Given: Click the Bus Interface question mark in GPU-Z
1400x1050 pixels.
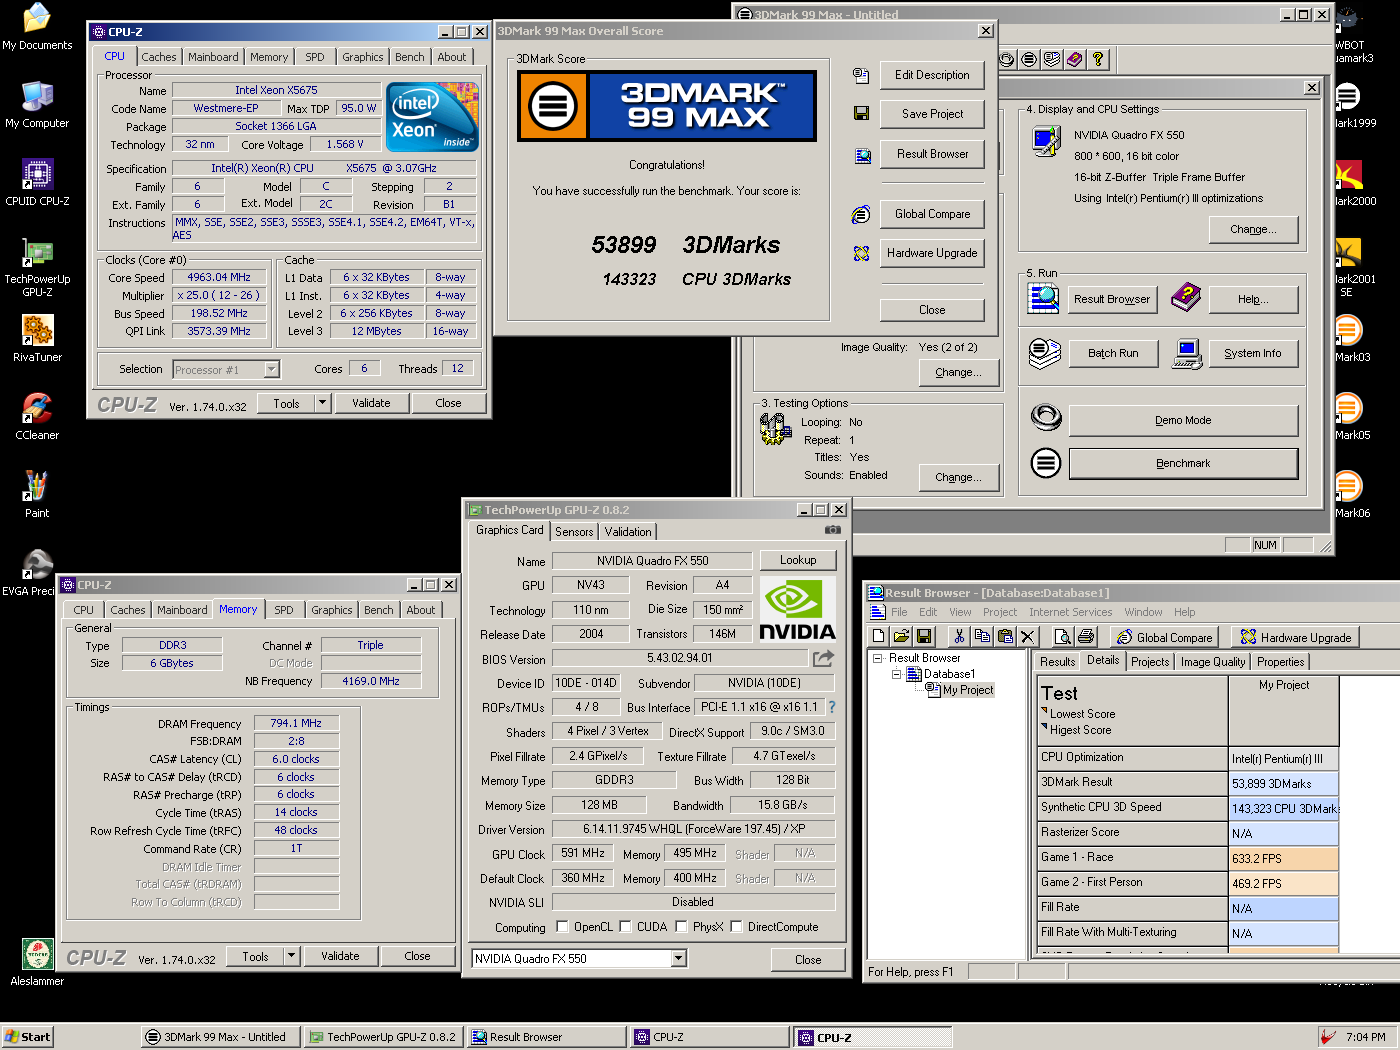Looking at the screenshot, I should coord(832,707).
